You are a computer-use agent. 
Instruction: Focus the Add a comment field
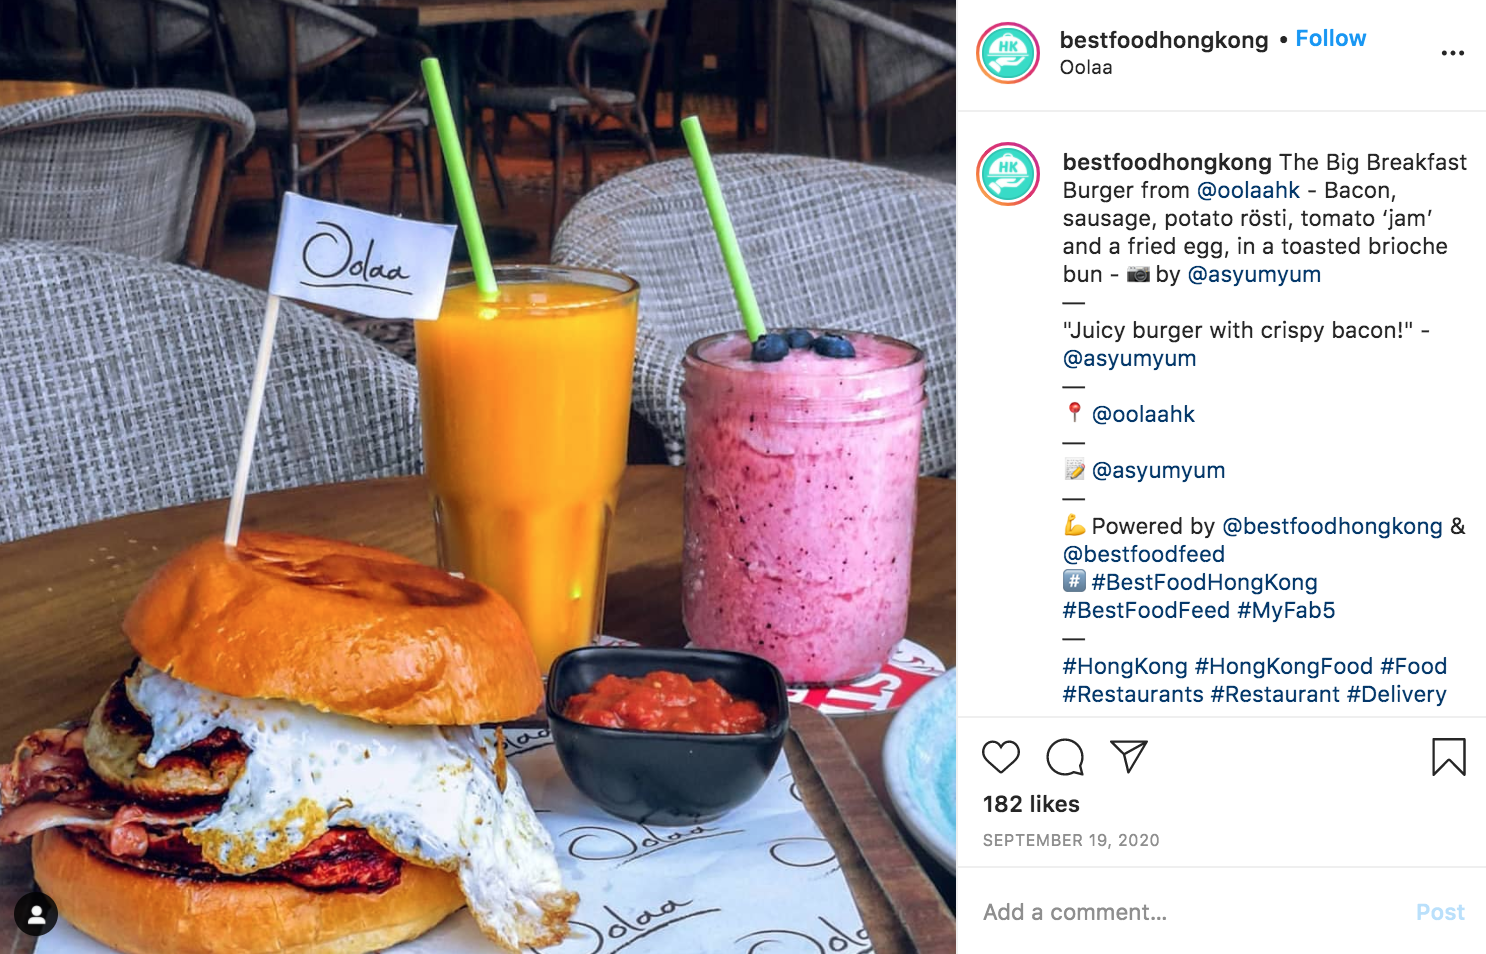tap(1190, 912)
